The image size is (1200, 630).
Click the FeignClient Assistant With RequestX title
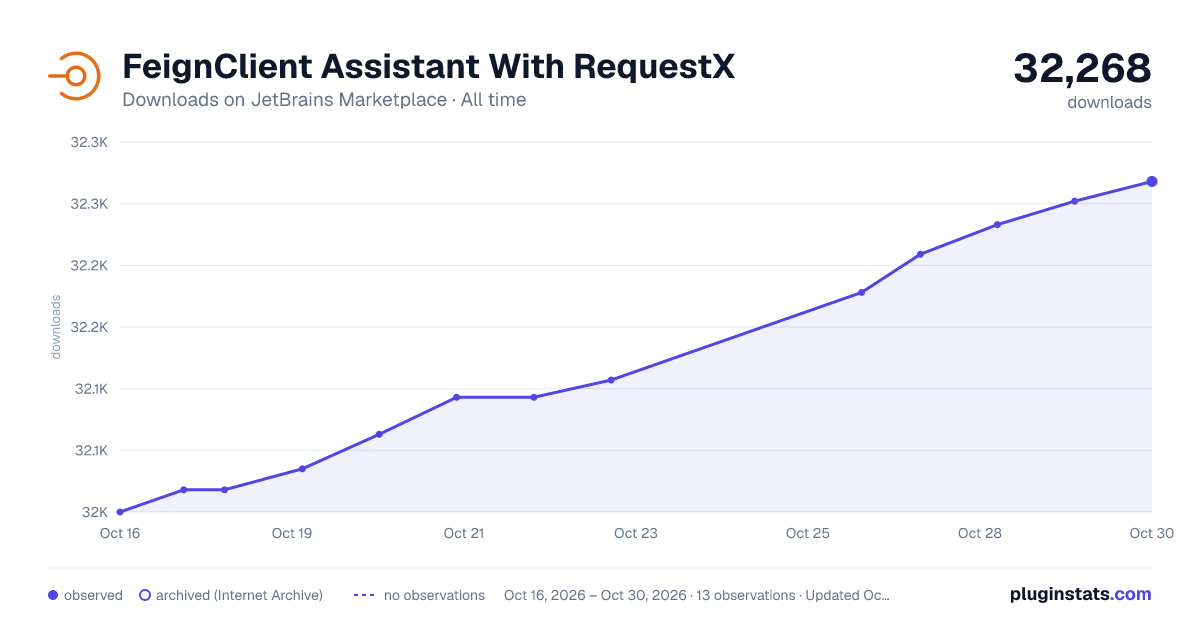[428, 67]
